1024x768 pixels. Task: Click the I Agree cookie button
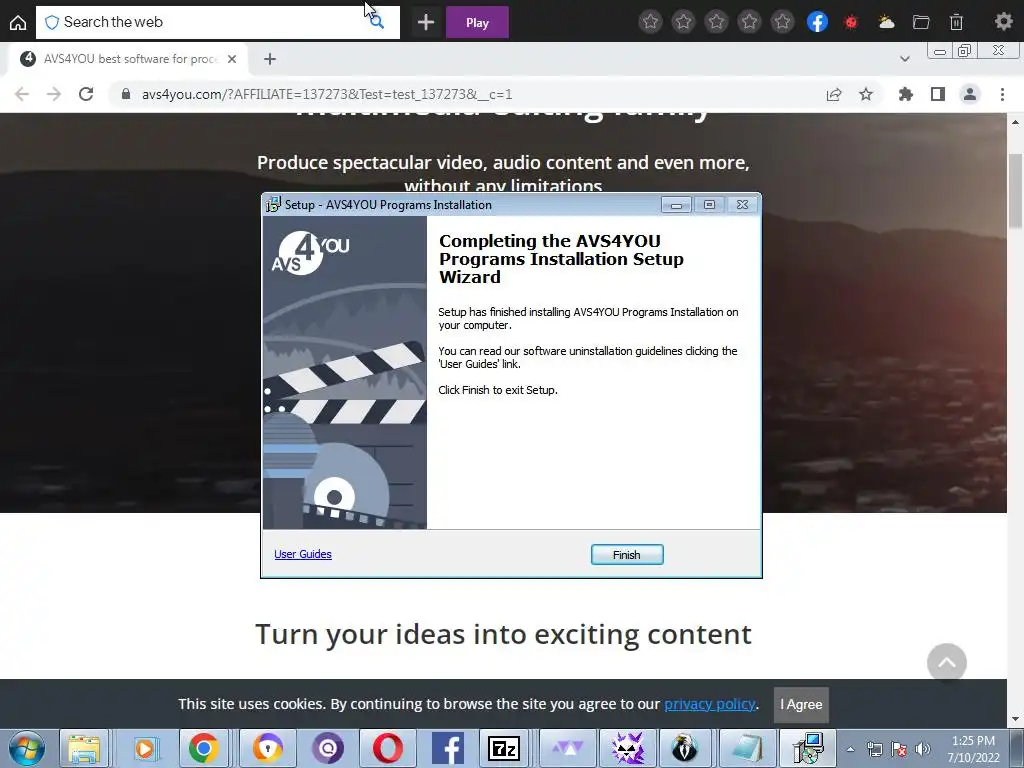pyautogui.click(x=801, y=705)
